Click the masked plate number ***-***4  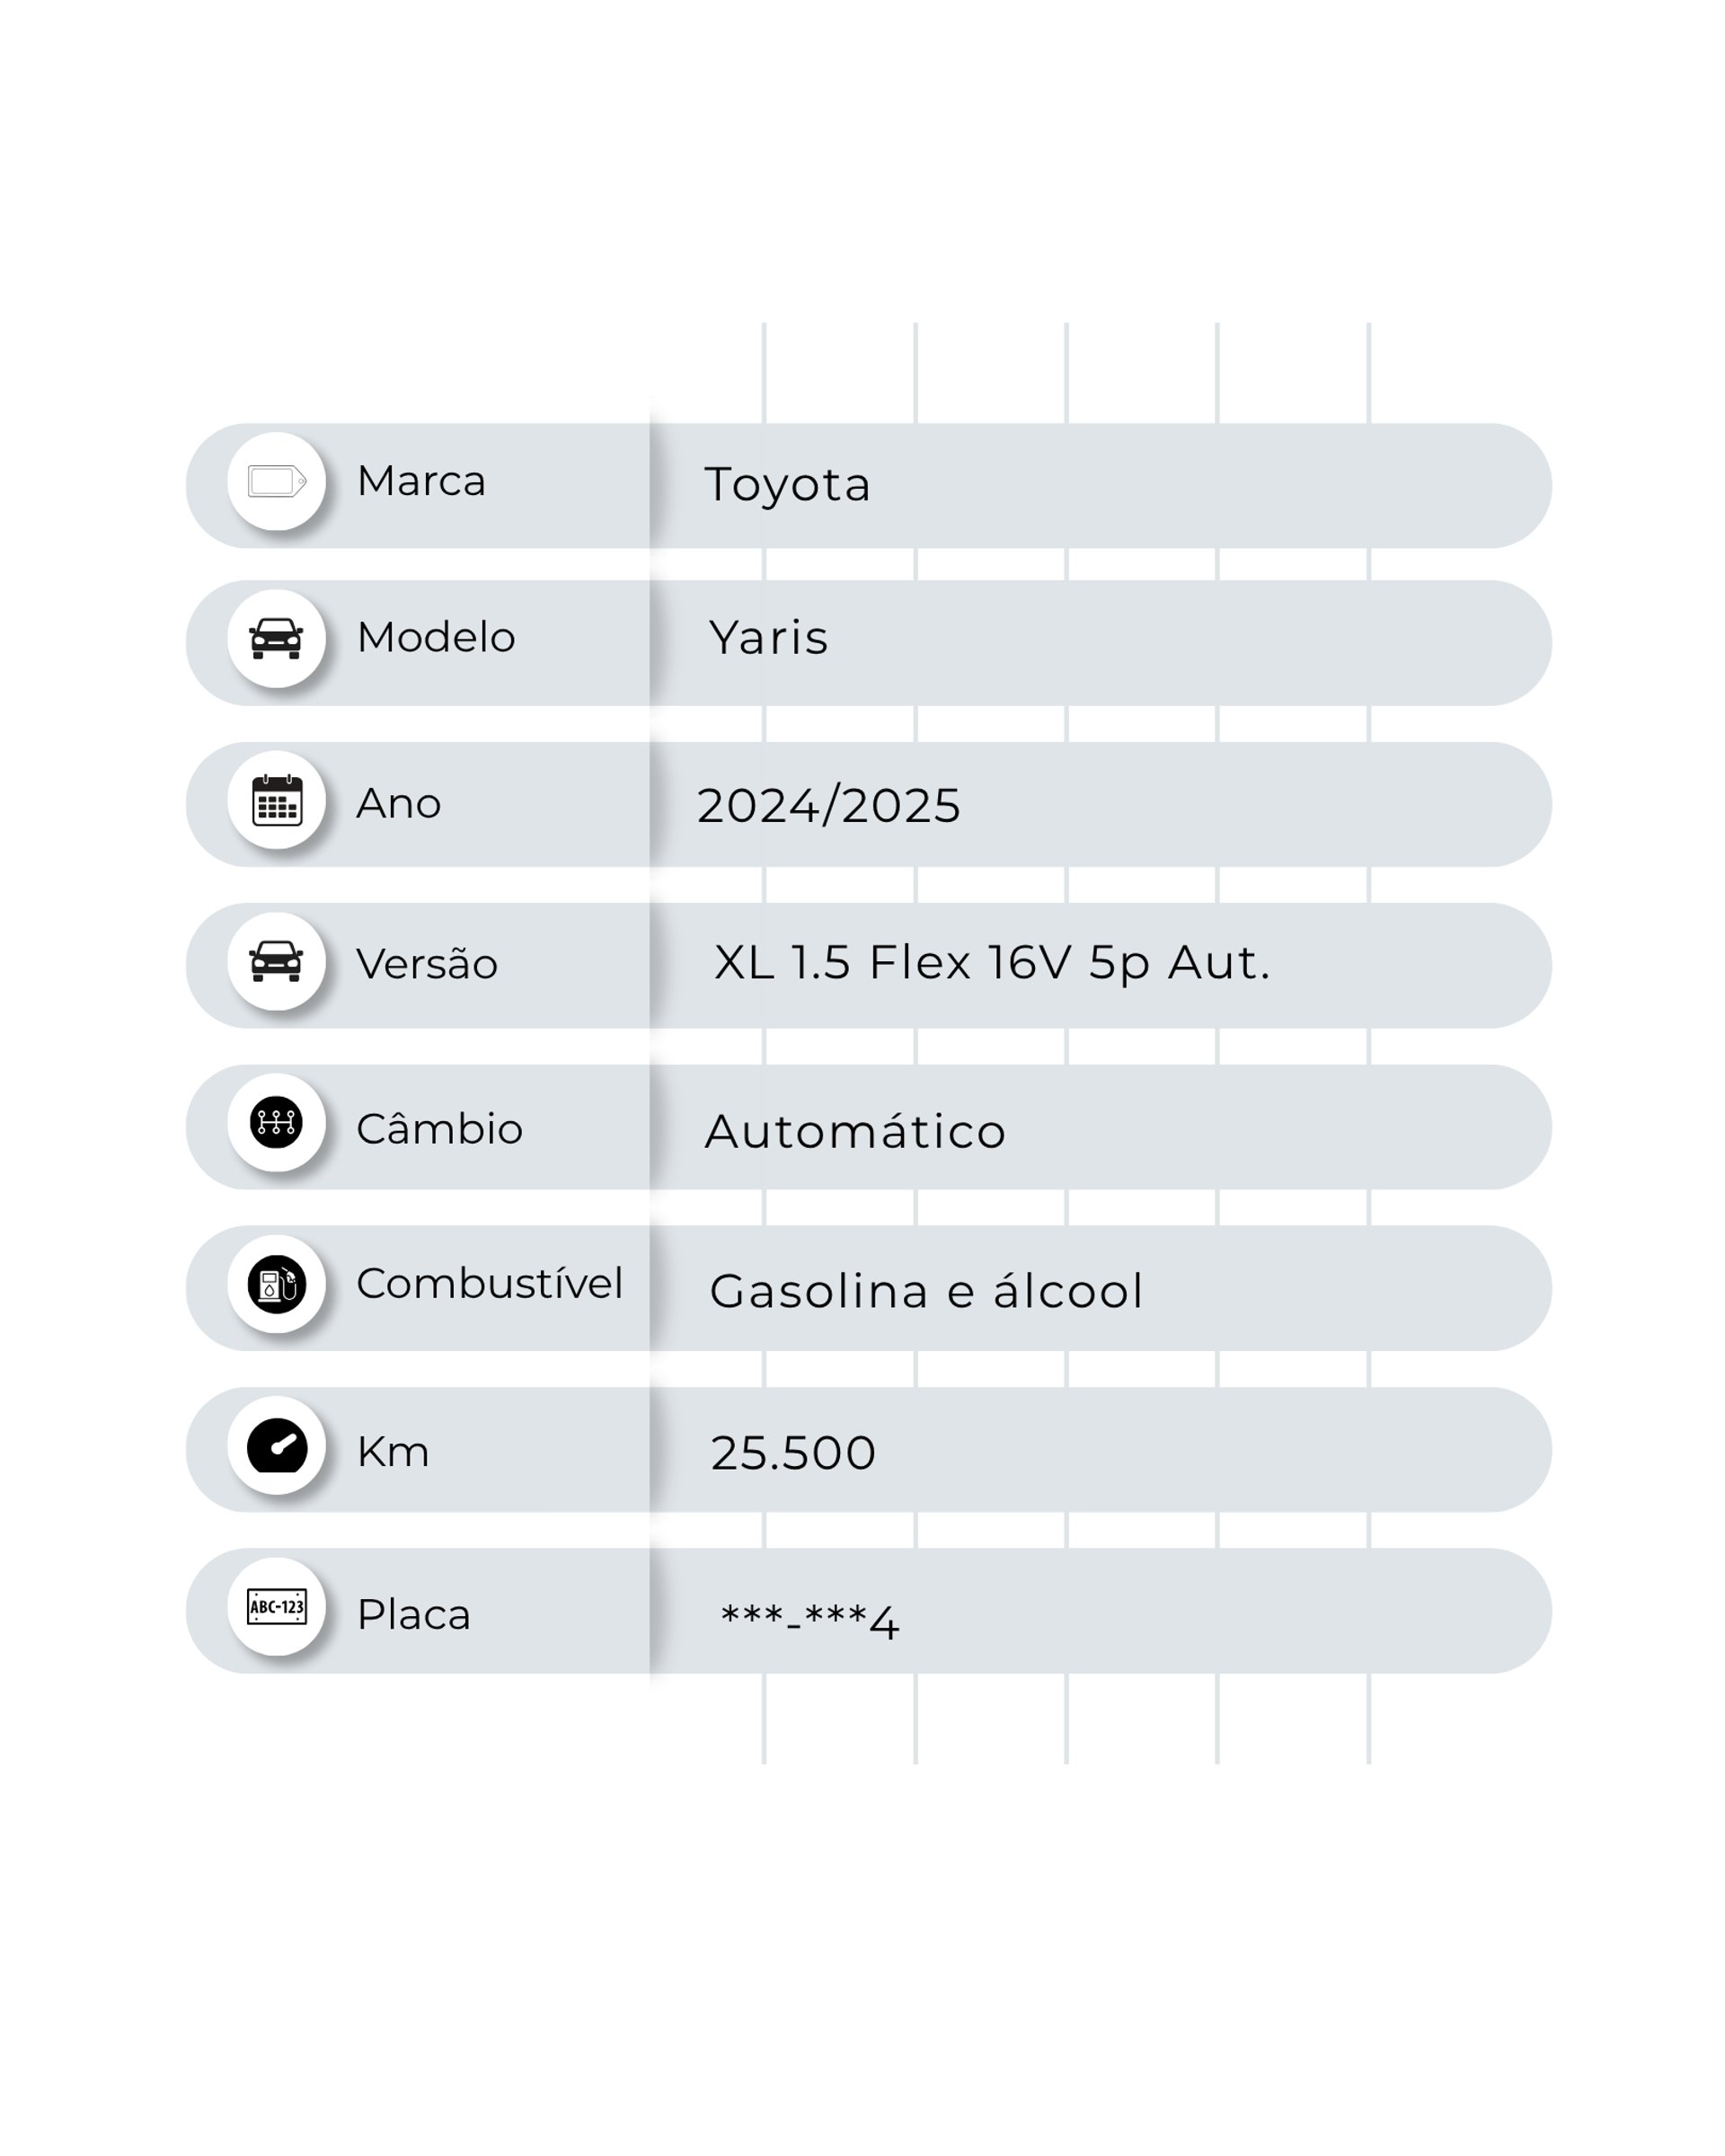click(x=809, y=1620)
